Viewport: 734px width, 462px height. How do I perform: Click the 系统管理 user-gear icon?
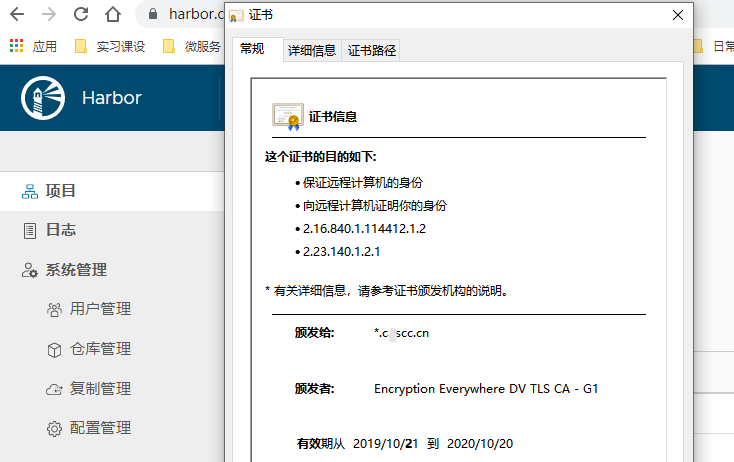29,271
